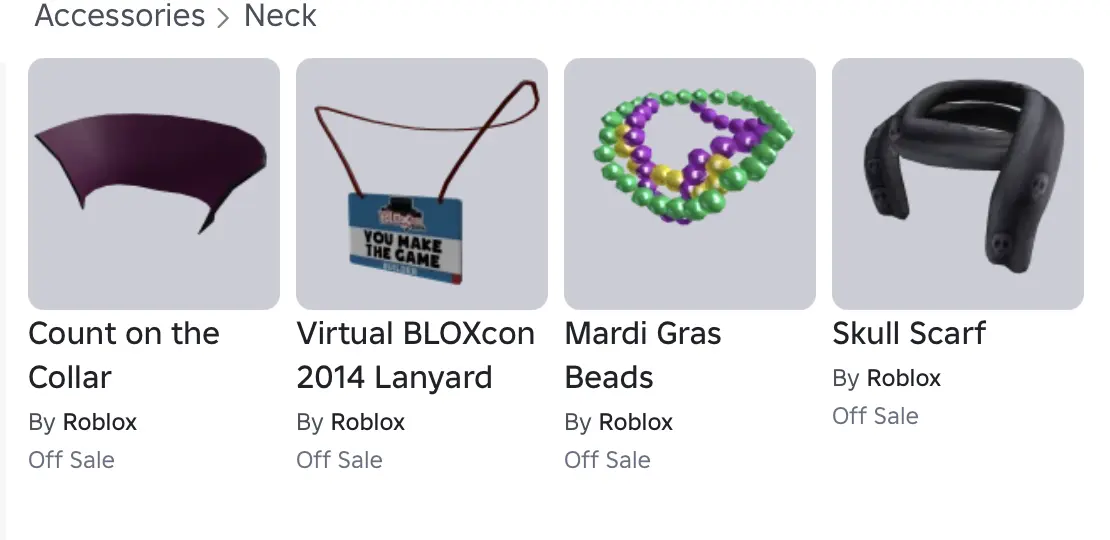The height and width of the screenshot is (540, 1110).
Task: Click the breadcrumb chevron between Accessories and Neck
Action: 224,18
